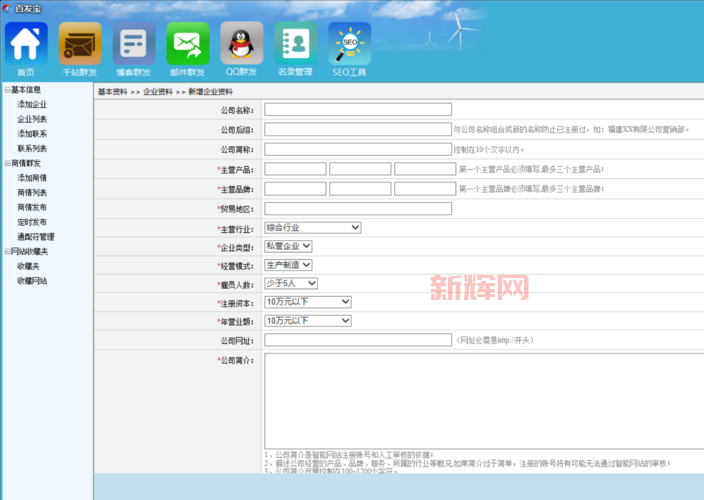Open the 千站群发 envelope icon
Image resolution: width=704 pixels, height=500 pixels.
(x=80, y=44)
